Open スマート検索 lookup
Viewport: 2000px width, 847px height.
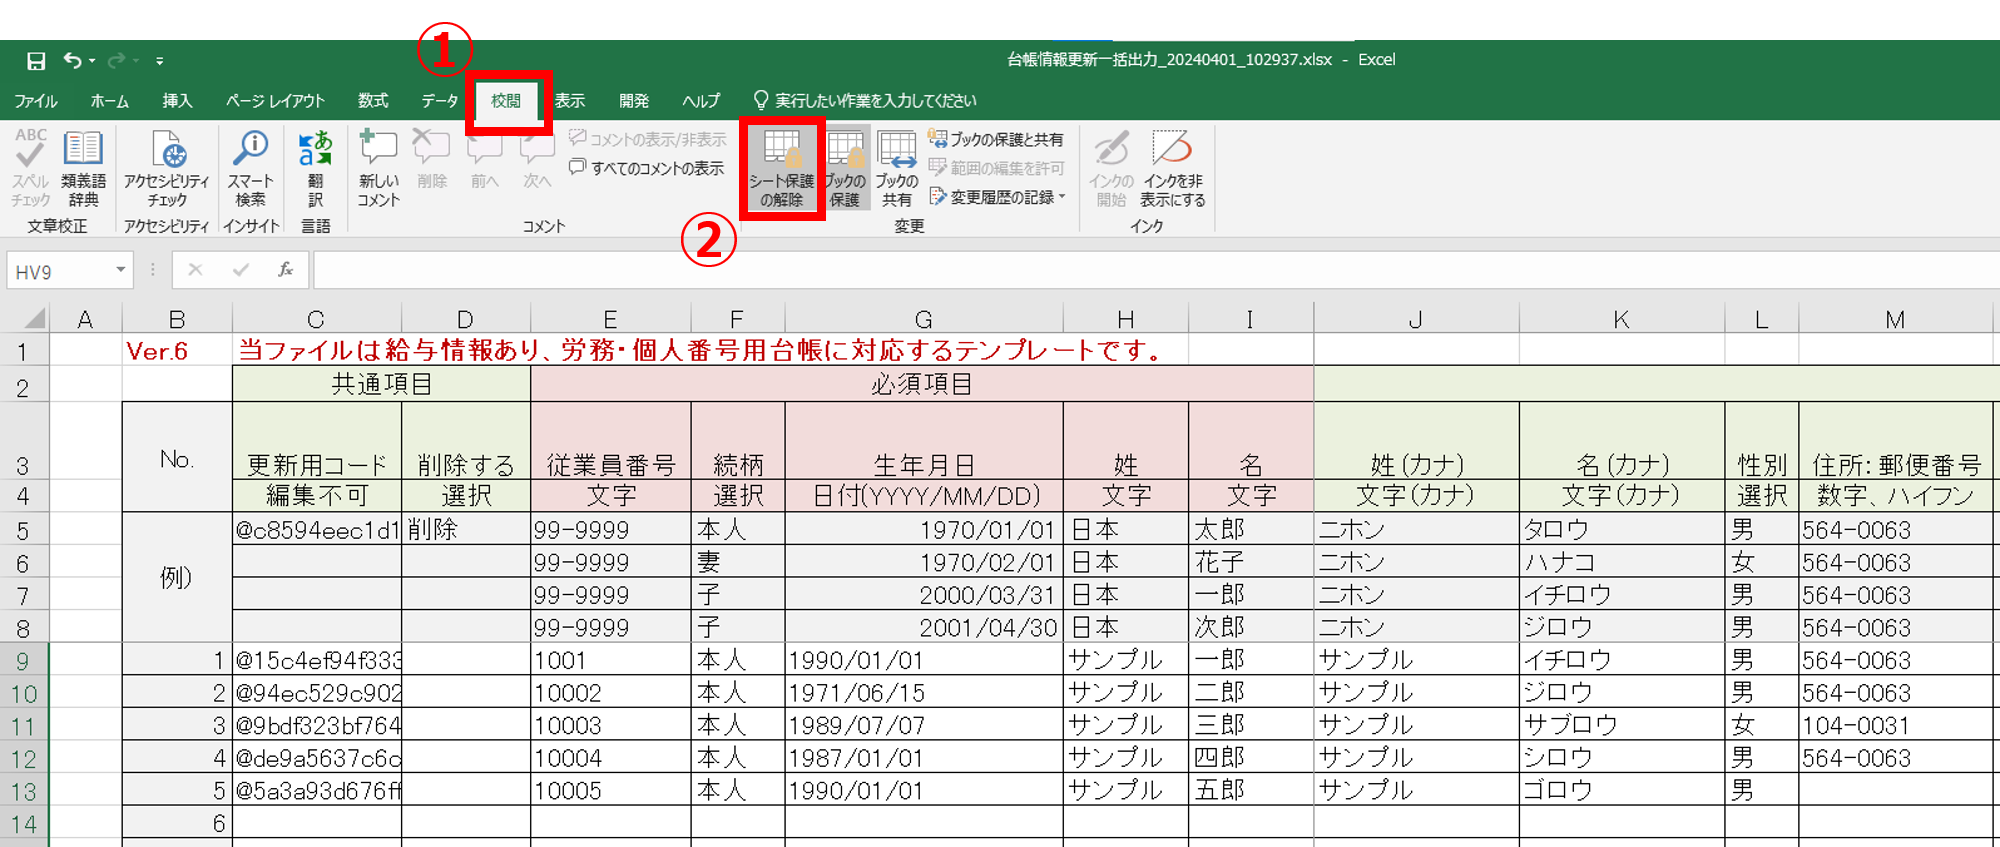250,168
